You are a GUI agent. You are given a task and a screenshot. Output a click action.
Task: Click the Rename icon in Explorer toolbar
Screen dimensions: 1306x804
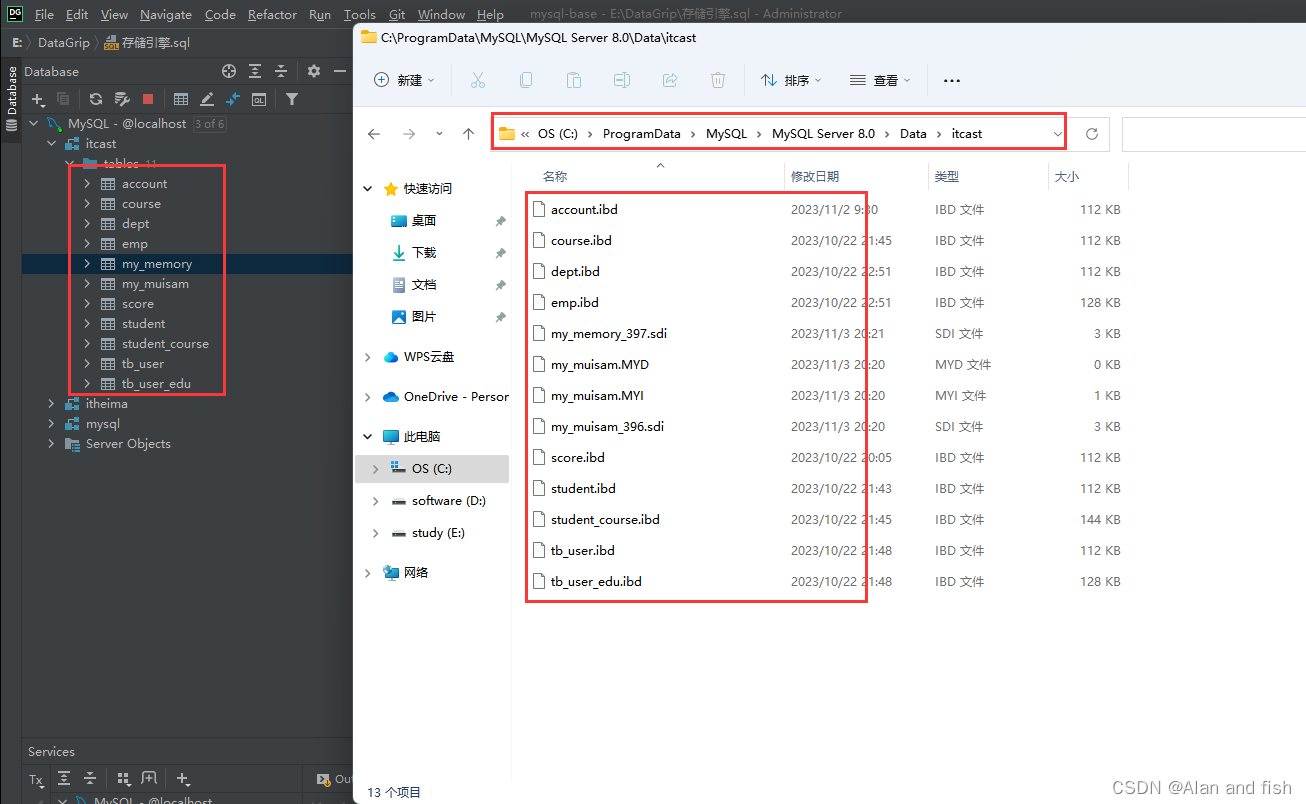(622, 80)
